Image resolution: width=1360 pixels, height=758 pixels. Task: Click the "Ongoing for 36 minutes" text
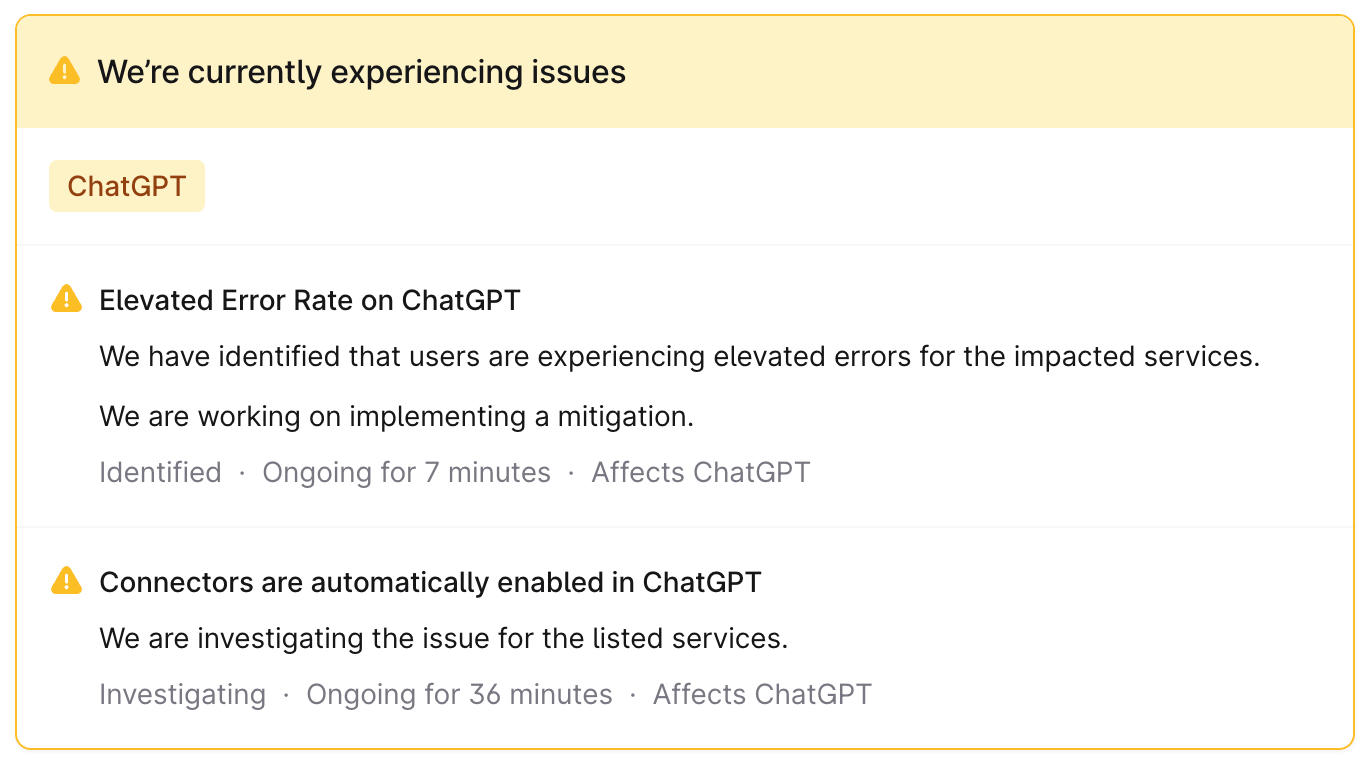[459, 694]
